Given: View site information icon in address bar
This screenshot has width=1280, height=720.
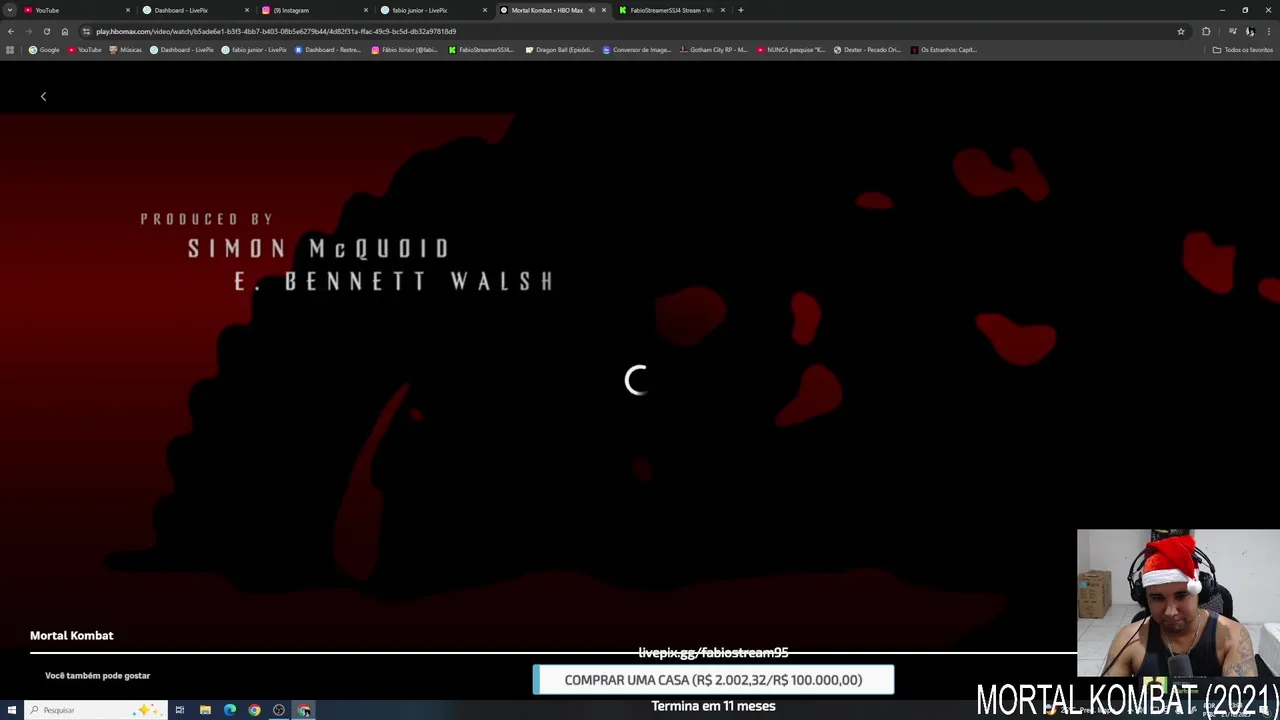Looking at the screenshot, I should [x=86, y=31].
